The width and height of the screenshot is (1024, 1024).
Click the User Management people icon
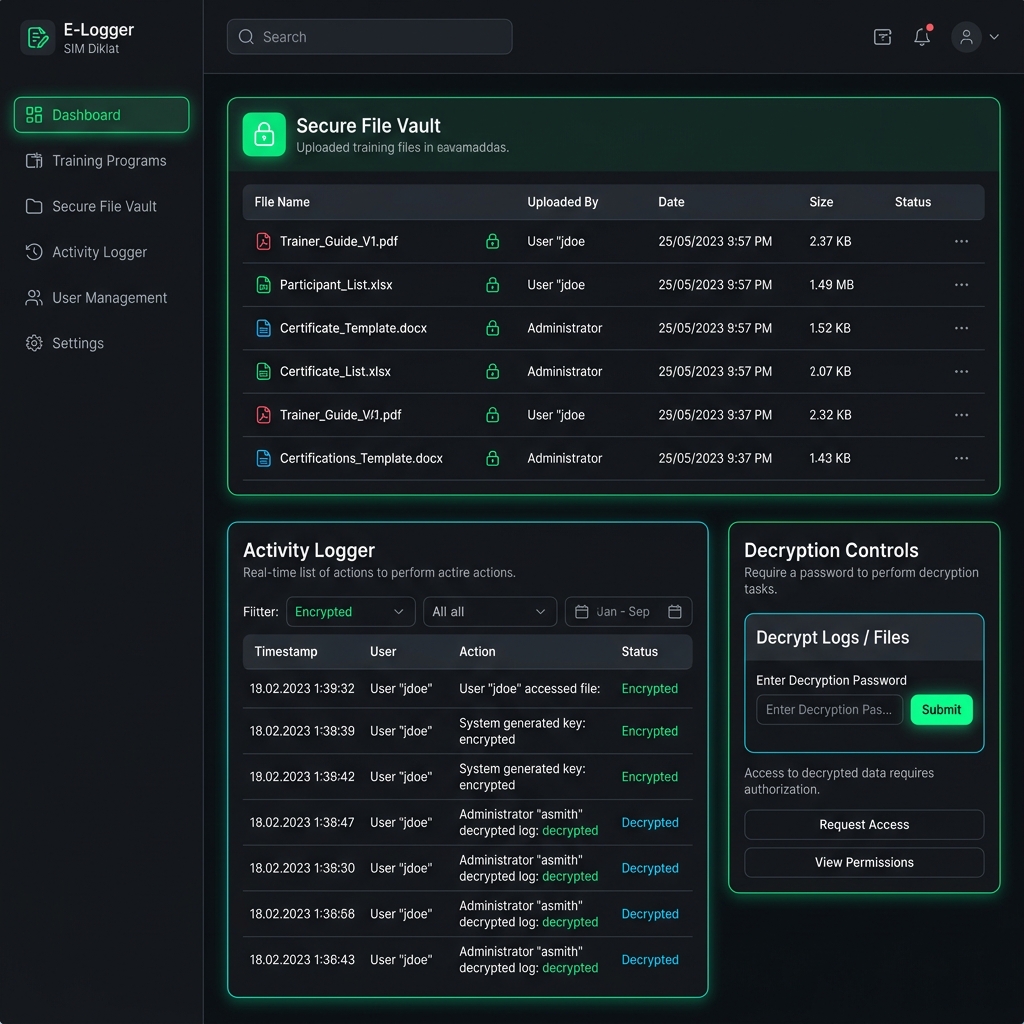pyautogui.click(x=34, y=298)
